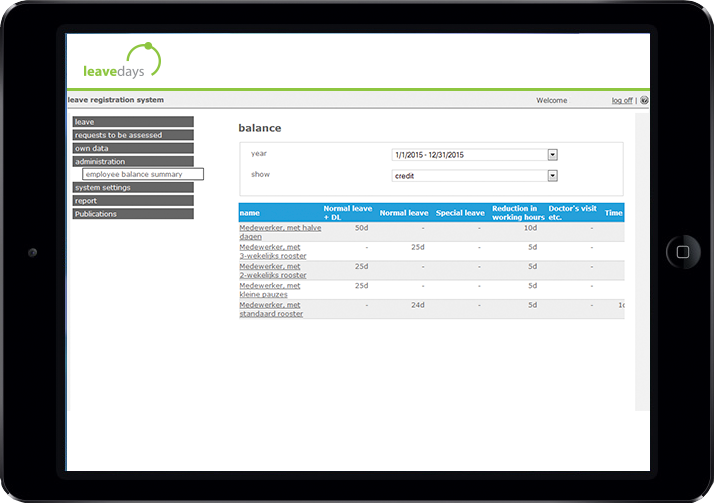The height and width of the screenshot is (503, 714).
Task: Click 25d value for kleine pauzes row
Action: click(x=362, y=285)
